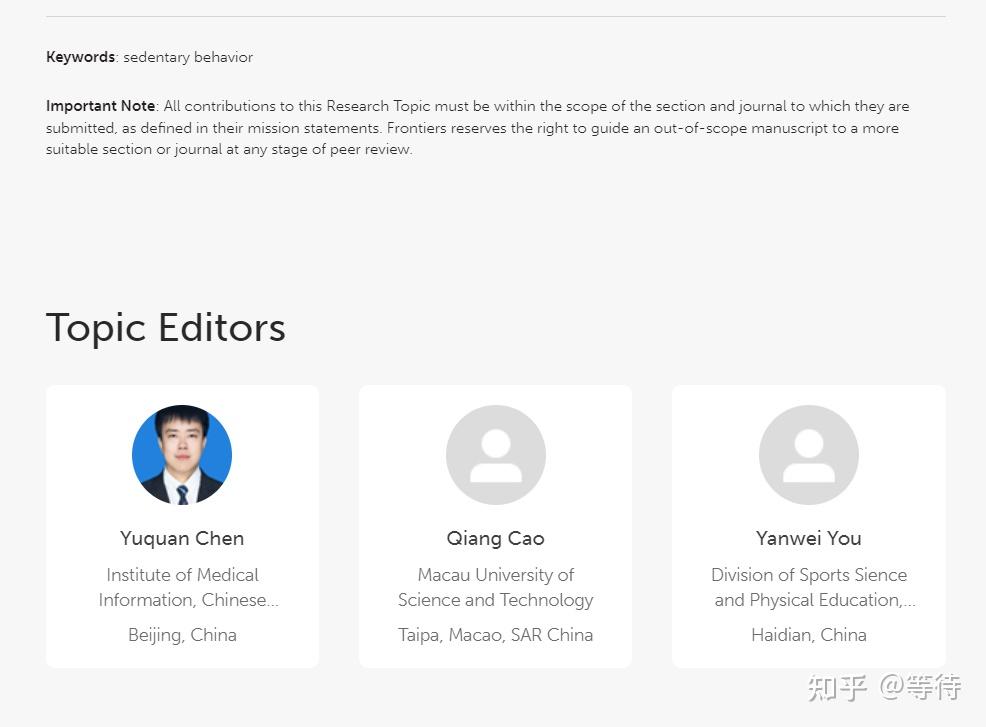The width and height of the screenshot is (986, 727).
Task: Click the Macau University of Science and Technology affiliation
Action: pos(495,587)
